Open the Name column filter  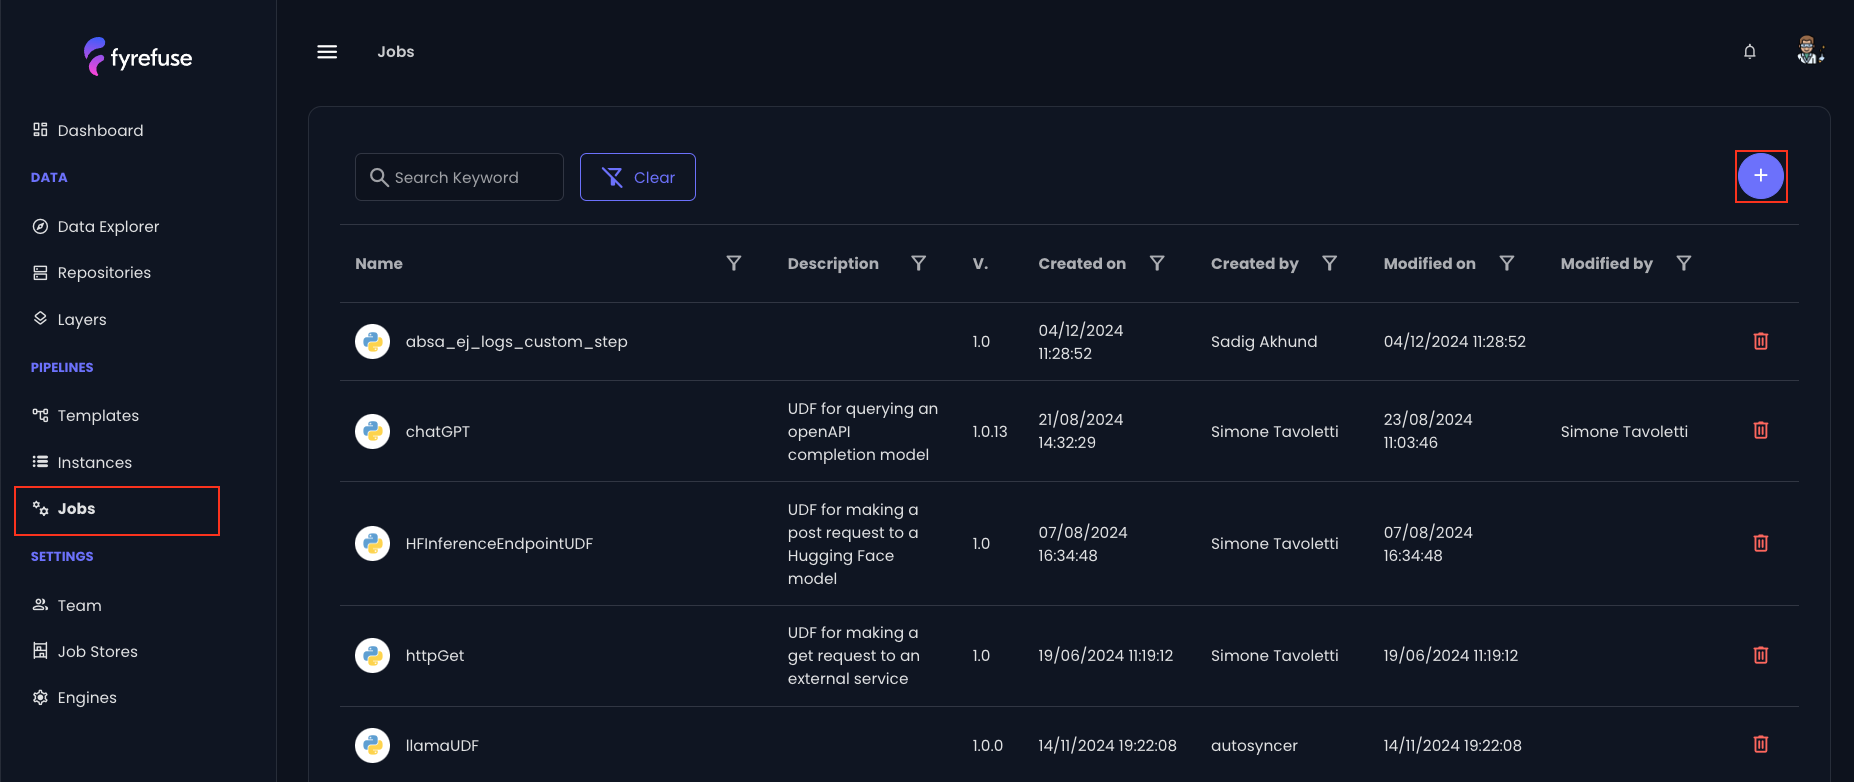(733, 263)
